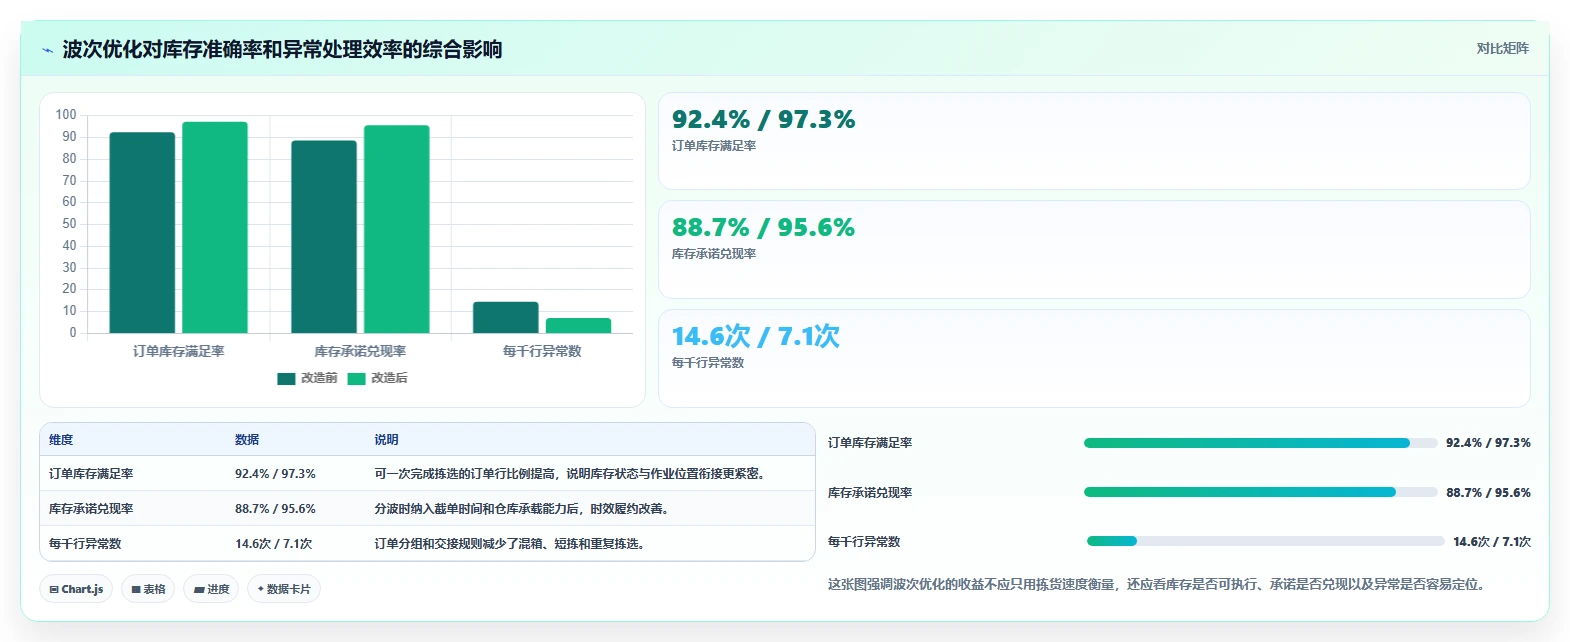
Task: Click table value 14.6次 / 7.1次
Action: click(274, 544)
